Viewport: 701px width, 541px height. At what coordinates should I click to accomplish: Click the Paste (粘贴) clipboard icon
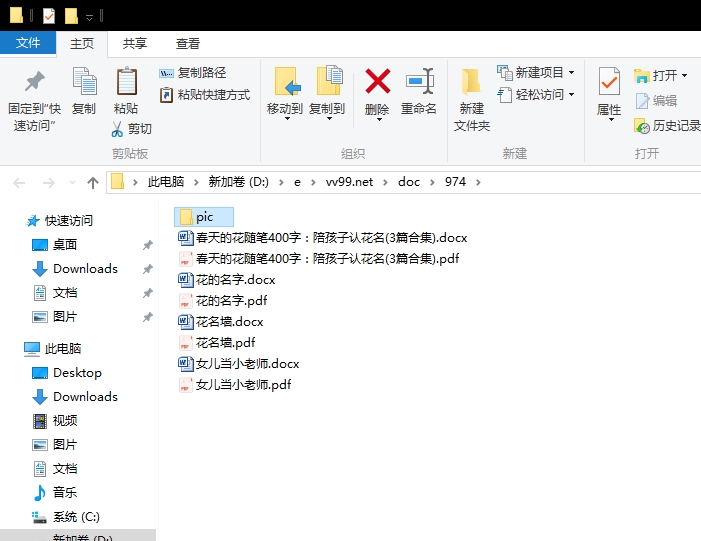pyautogui.click(x=127, y=81)
